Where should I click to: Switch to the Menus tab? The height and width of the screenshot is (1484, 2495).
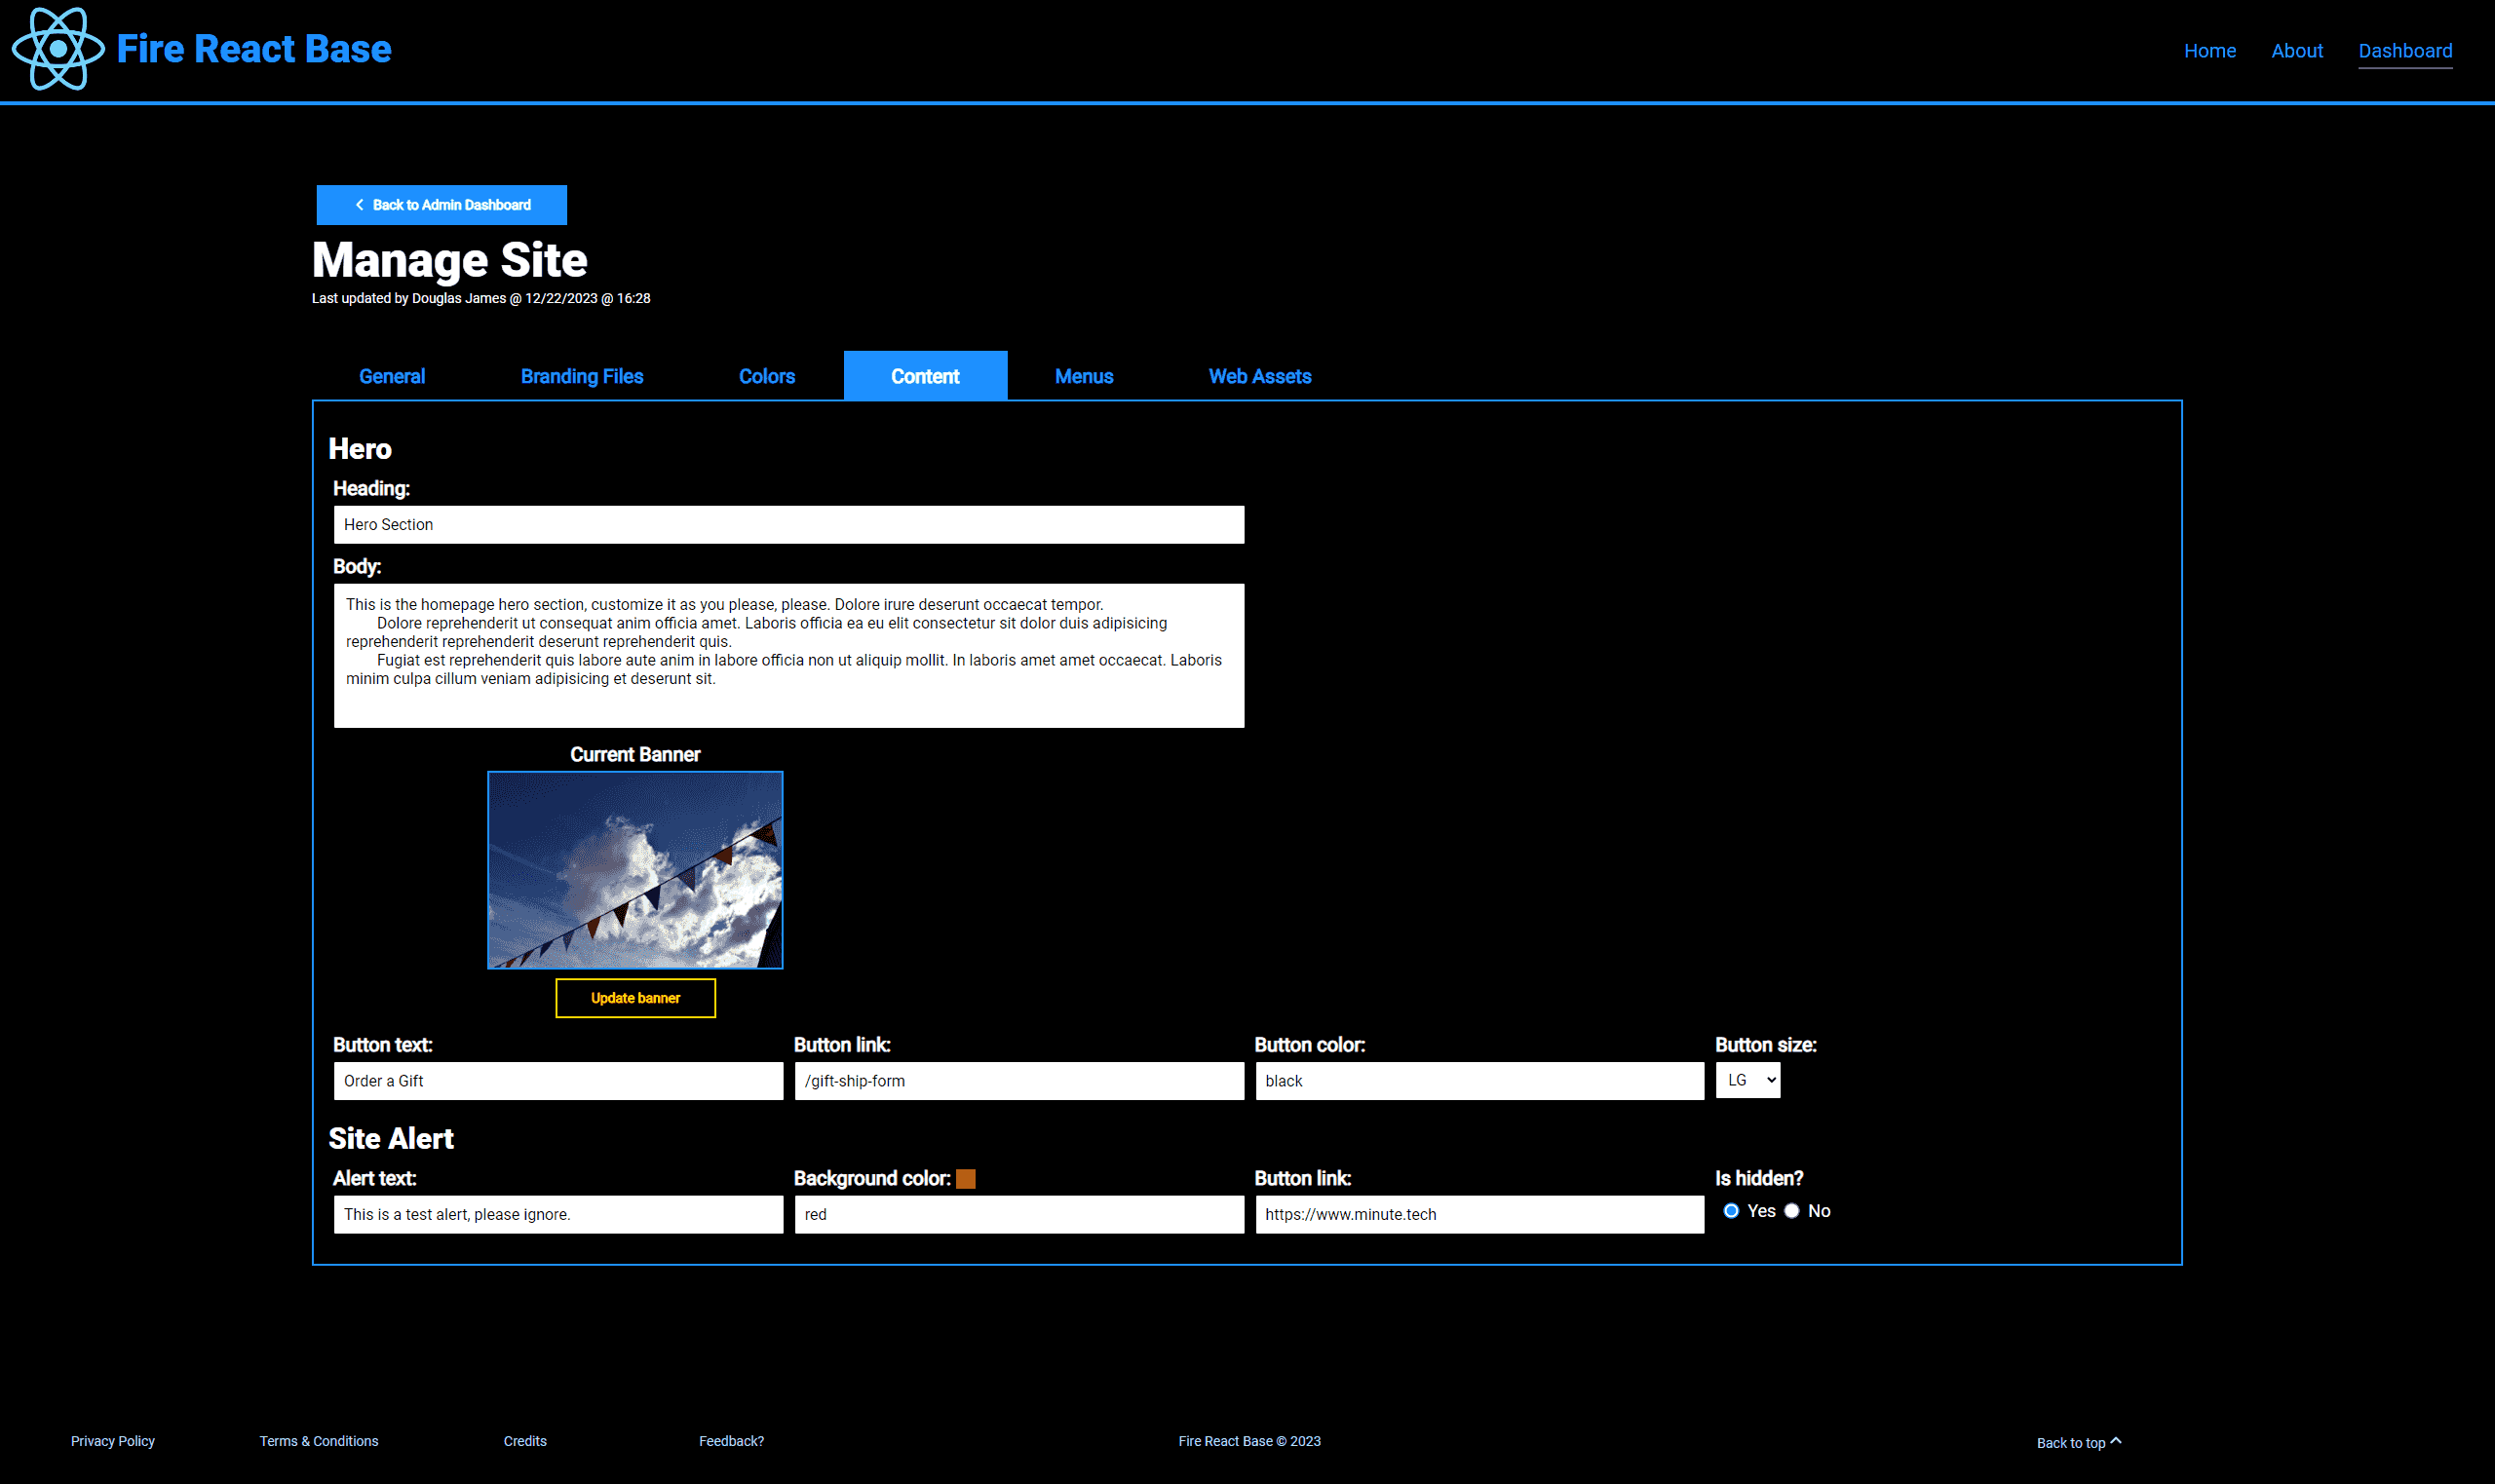pos(1083,374)
